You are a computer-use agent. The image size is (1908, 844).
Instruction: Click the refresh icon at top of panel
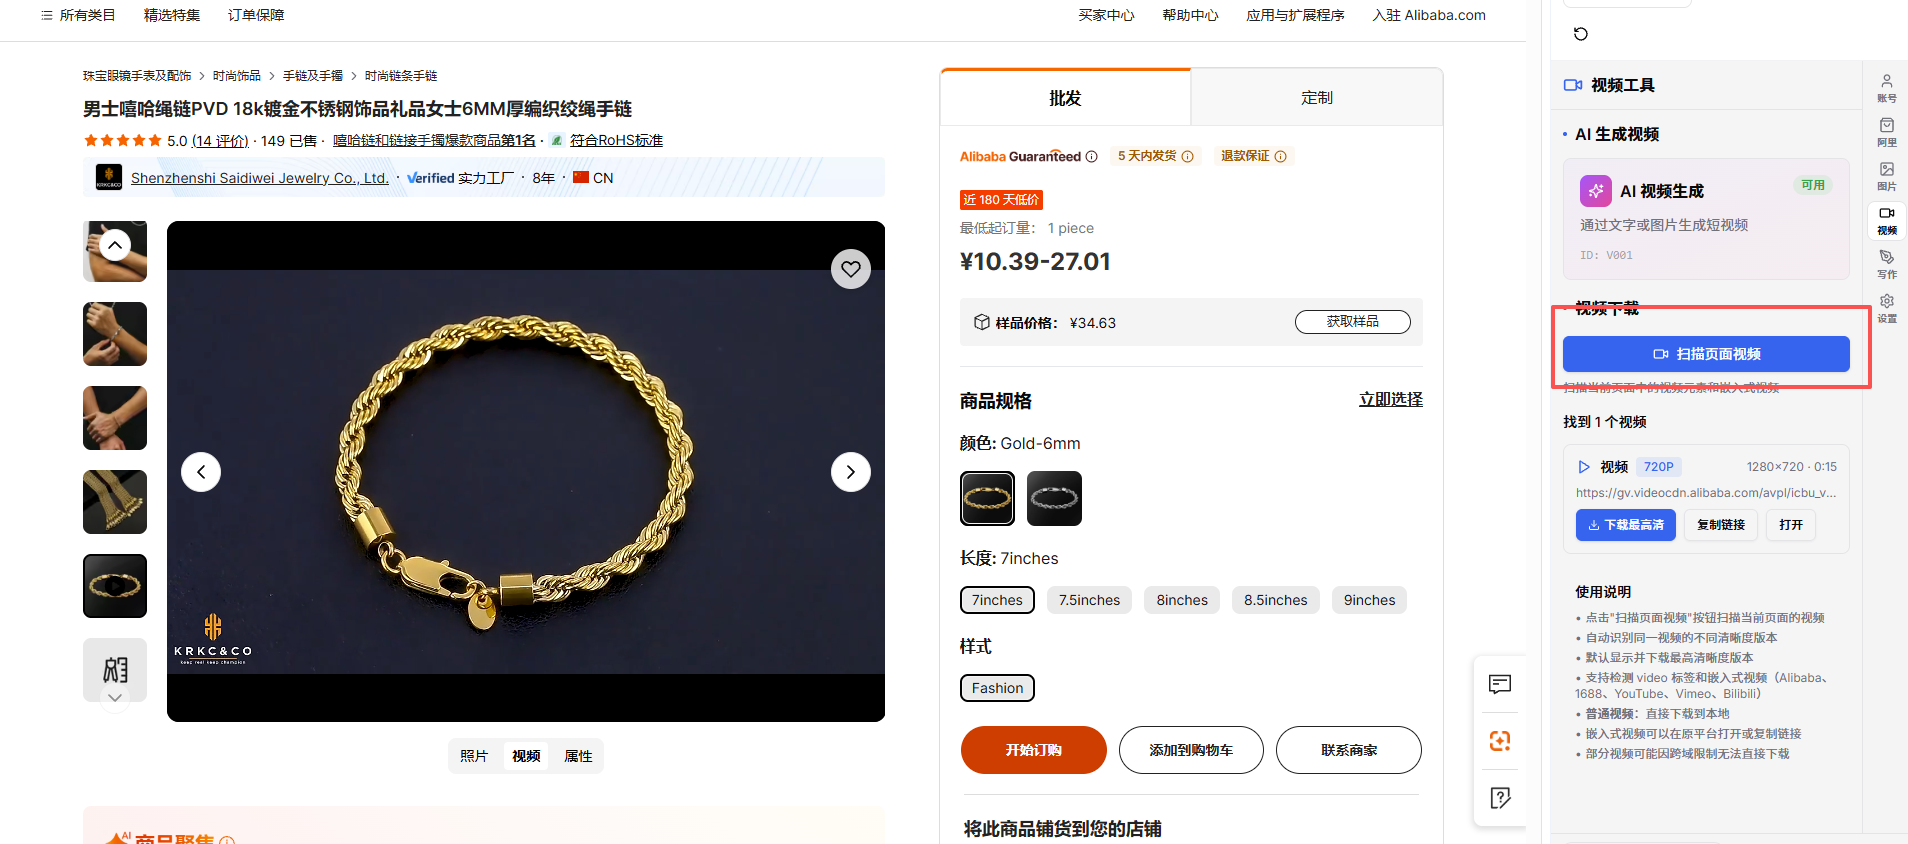[1581, 34]
